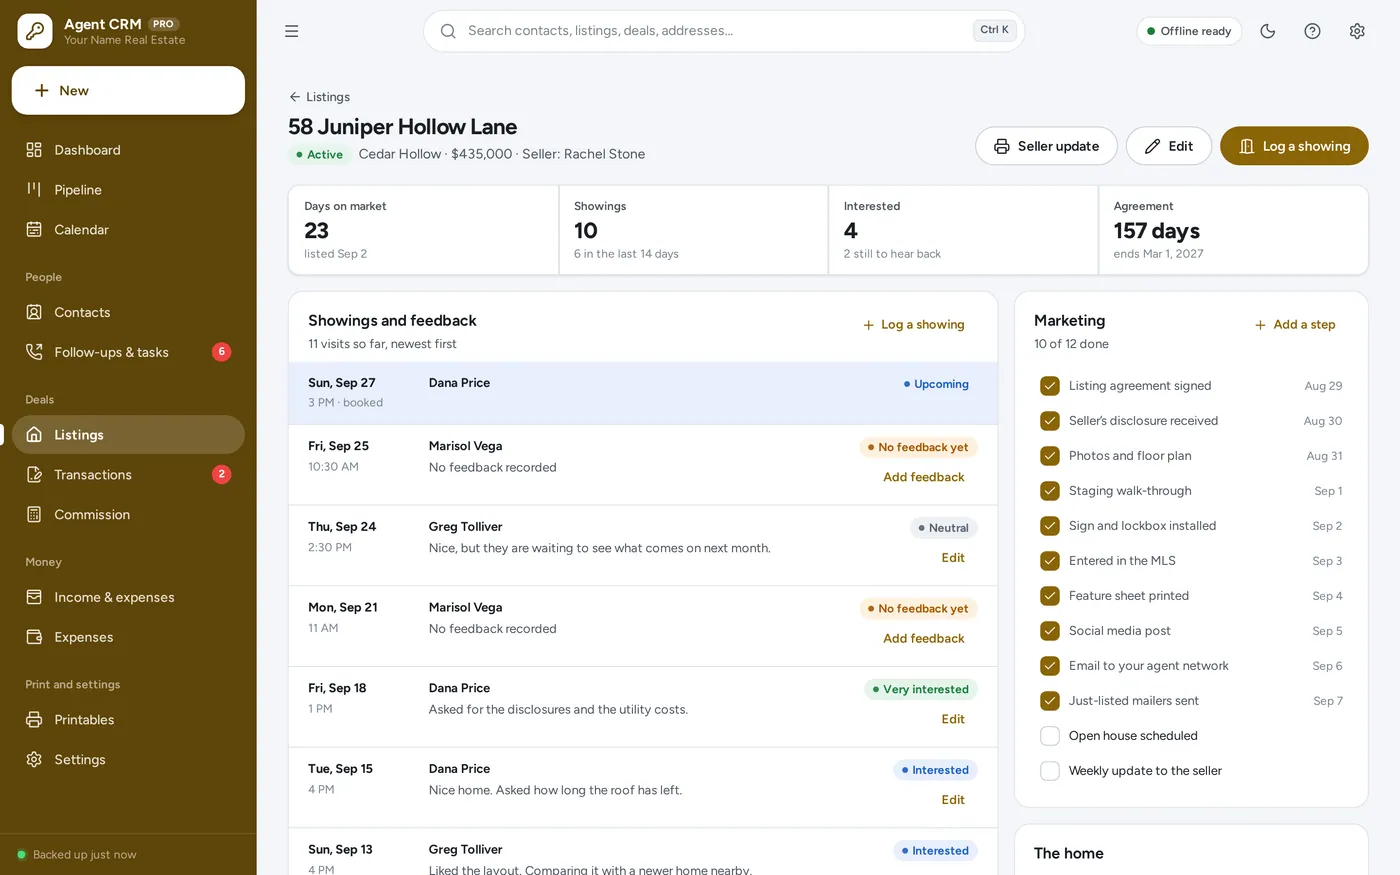Uncheck Entered in the MLS
Image resolution: width=1400 pixels, height=875 pixels.
tap(1050, 561)
